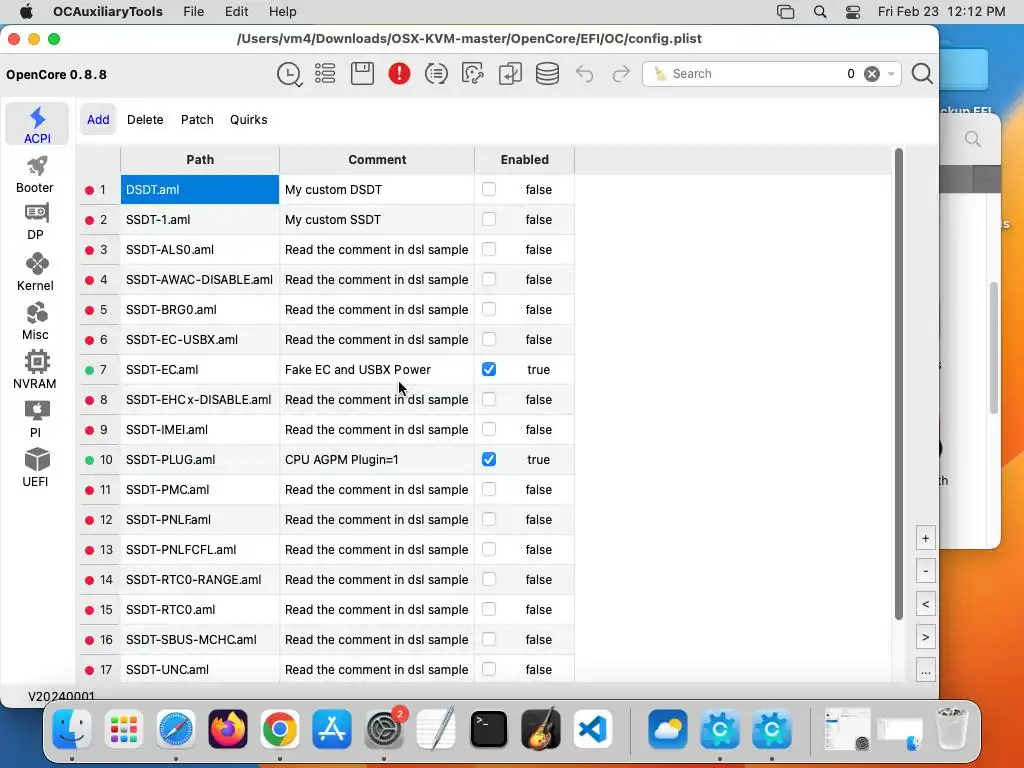1024x768 pixels.
Task: Open Firefox from the dock
Action: pos(227,729)
